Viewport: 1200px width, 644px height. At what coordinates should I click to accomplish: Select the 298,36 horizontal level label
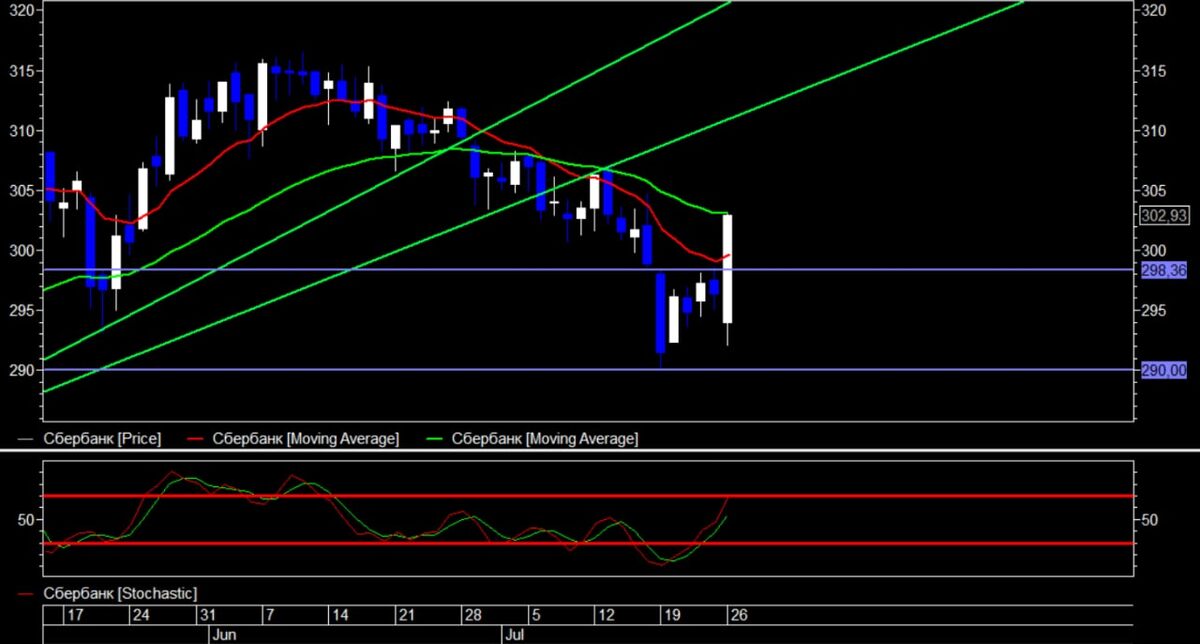pyautogui.click(x=1163, y=270)
